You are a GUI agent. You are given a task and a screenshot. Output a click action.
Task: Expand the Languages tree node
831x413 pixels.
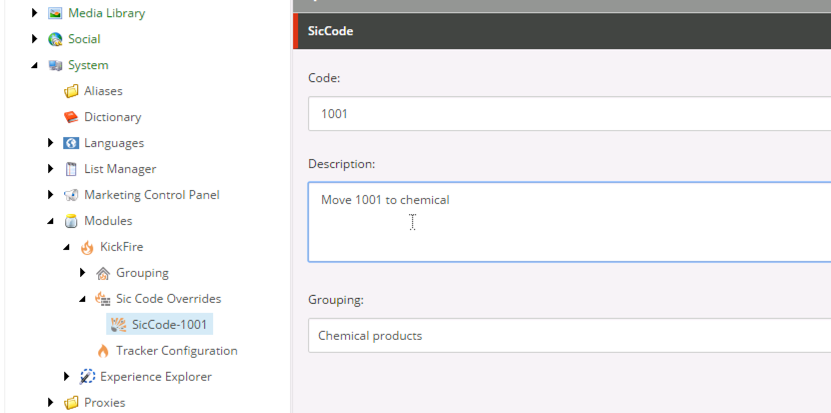51,143
